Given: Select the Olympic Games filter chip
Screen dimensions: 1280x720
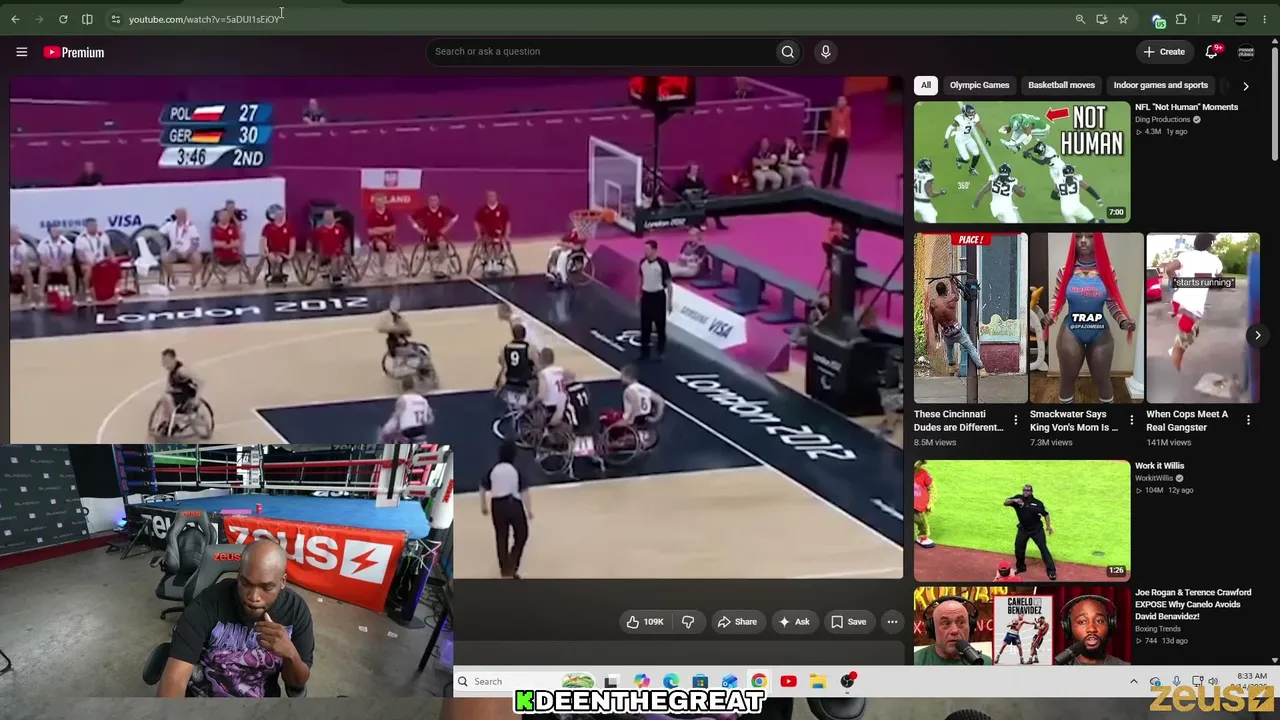Looking at the screenshot, I should click(979, 85).
